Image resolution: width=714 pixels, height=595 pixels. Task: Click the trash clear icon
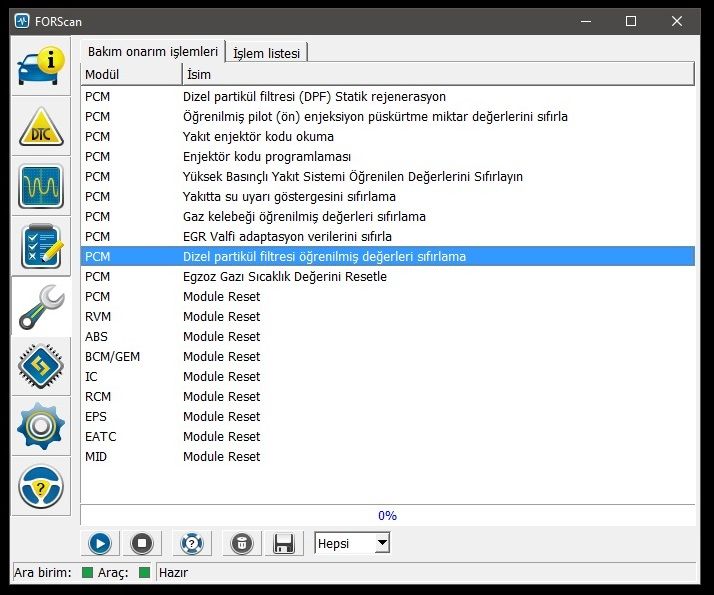point(242,543)
